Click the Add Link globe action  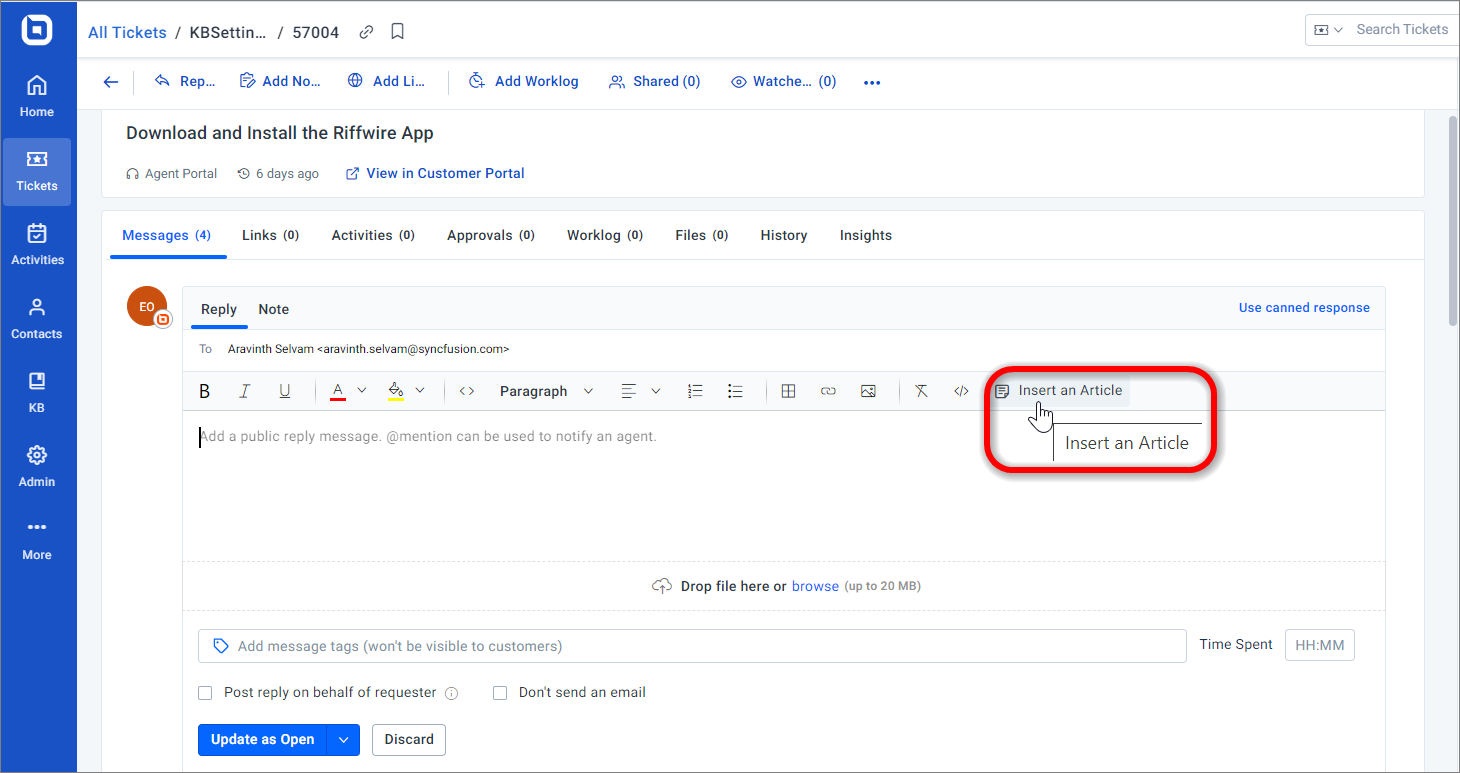coord(387,82)
